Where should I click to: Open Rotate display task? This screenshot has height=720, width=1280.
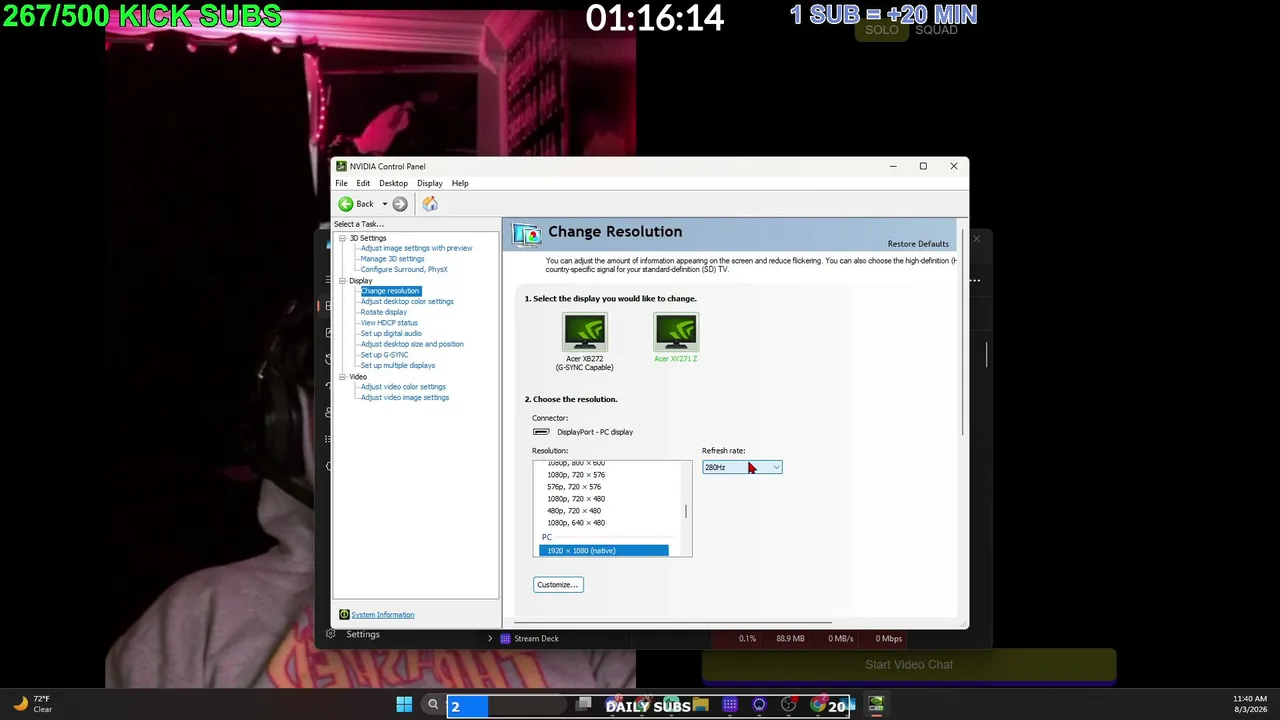[x=384, y=312]
